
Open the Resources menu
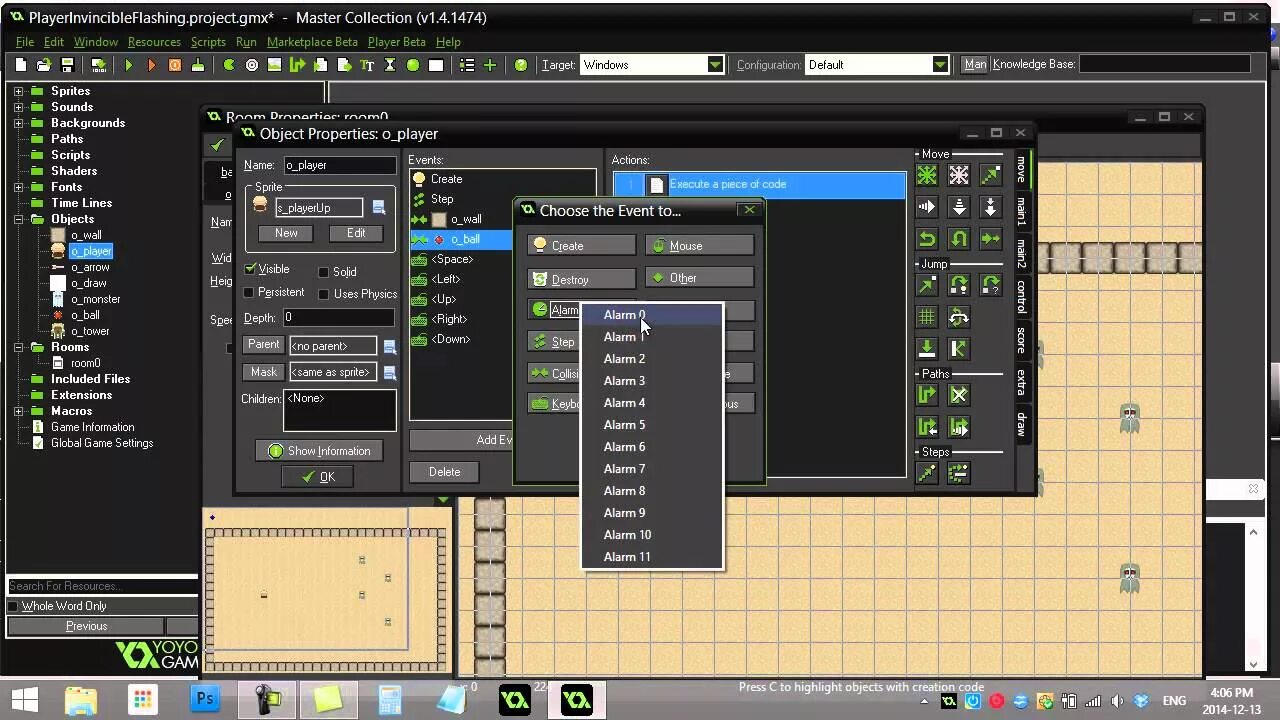click(x=154, y=42)
